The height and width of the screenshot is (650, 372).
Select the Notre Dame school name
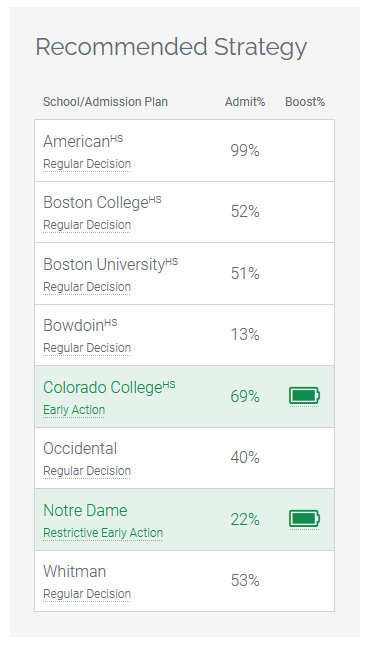click(85, 510)
